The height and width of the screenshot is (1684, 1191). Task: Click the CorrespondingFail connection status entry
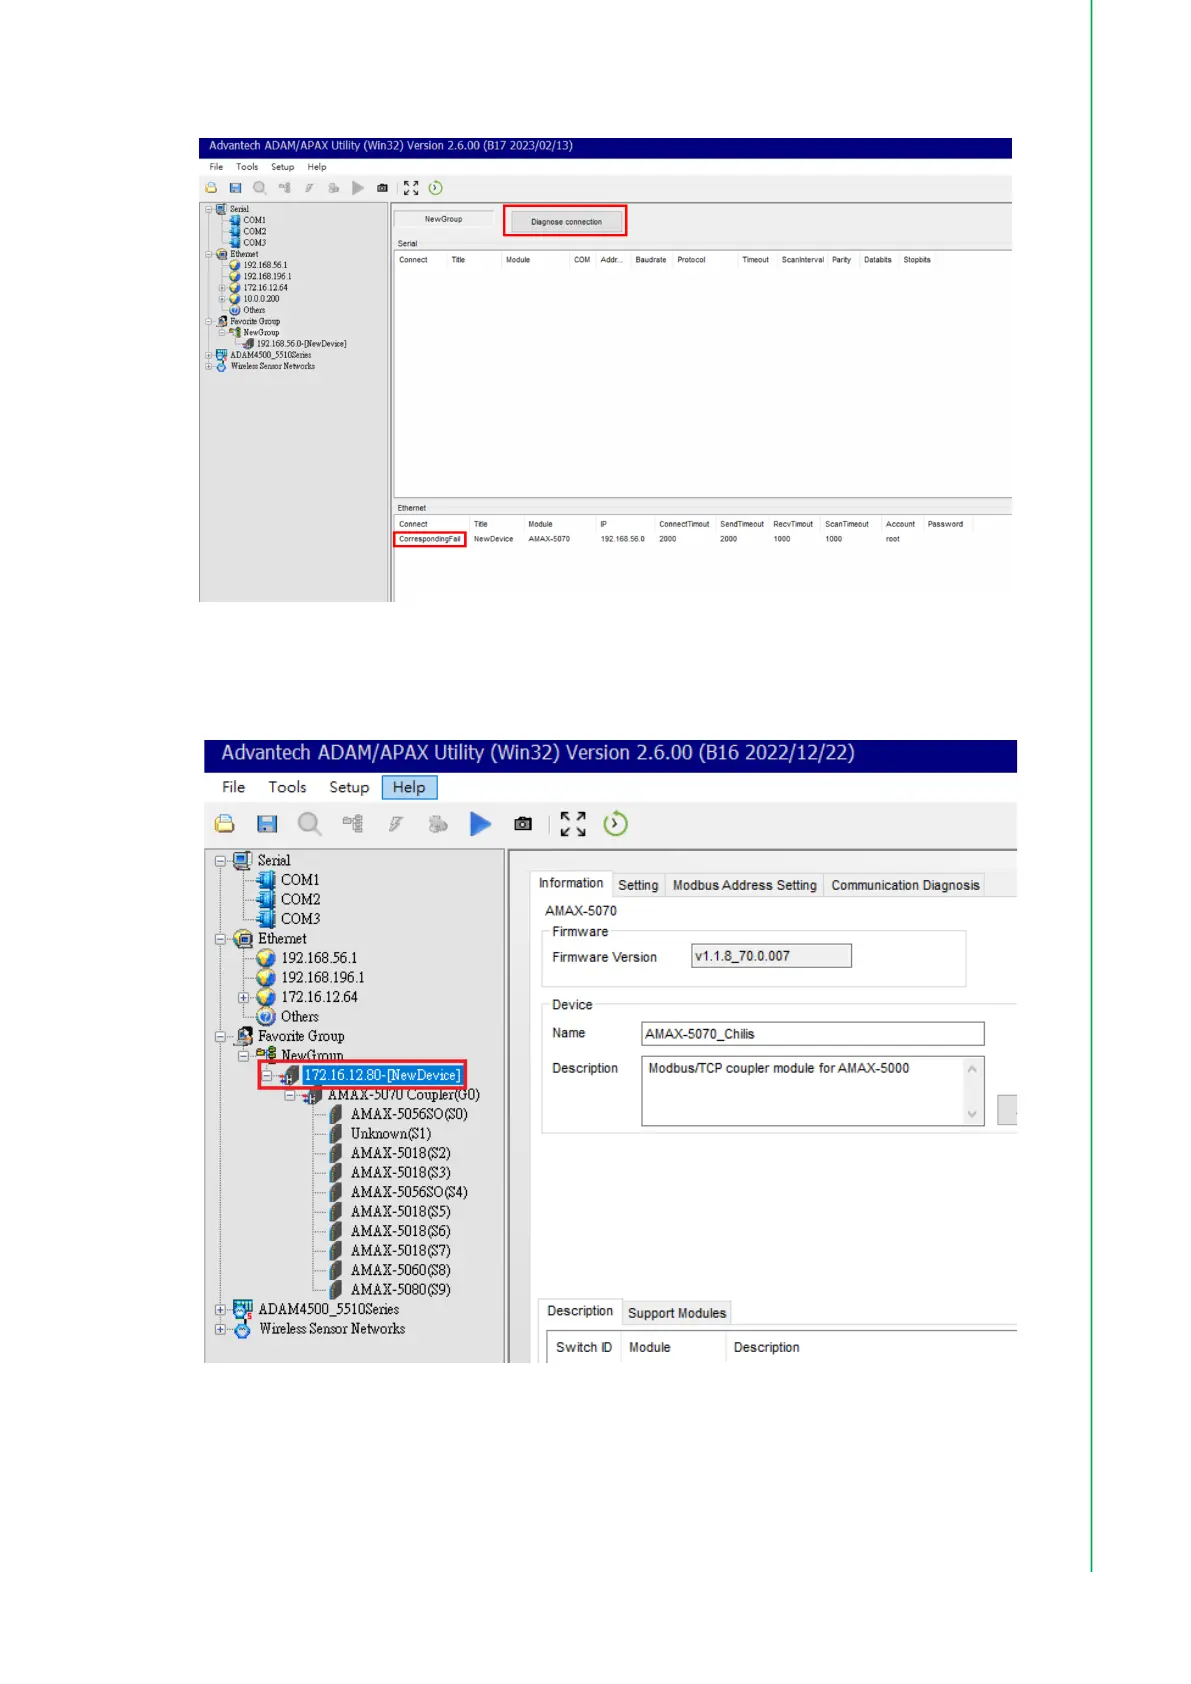tap(430, 539)
